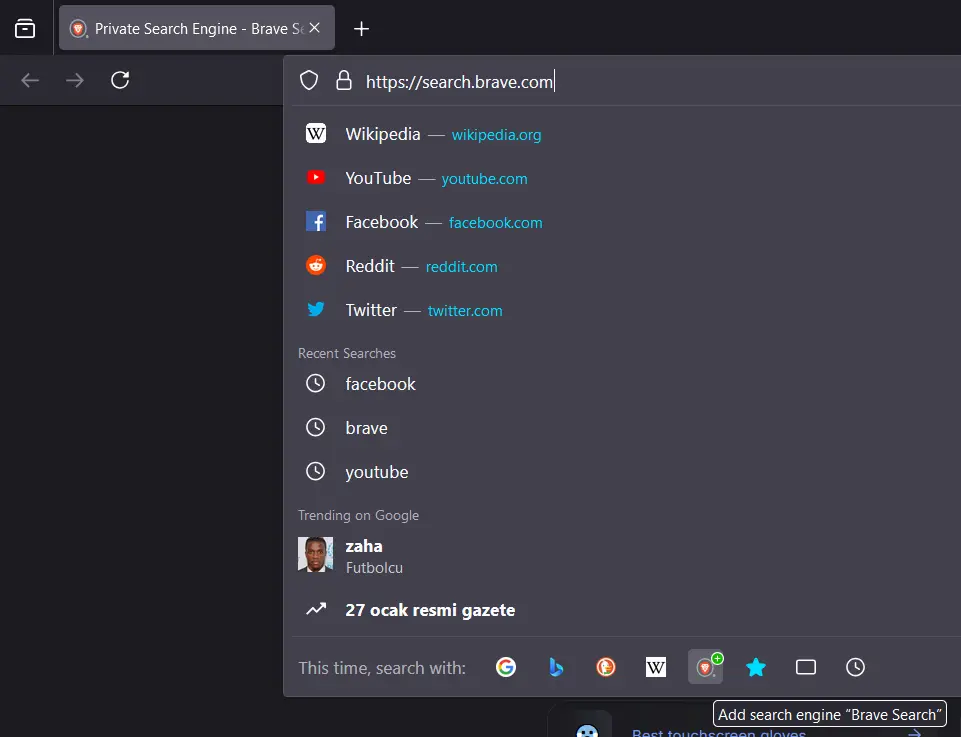Search bookmarks using the star icon
Viewport: 961px width, 737px height.
[756, 667]
